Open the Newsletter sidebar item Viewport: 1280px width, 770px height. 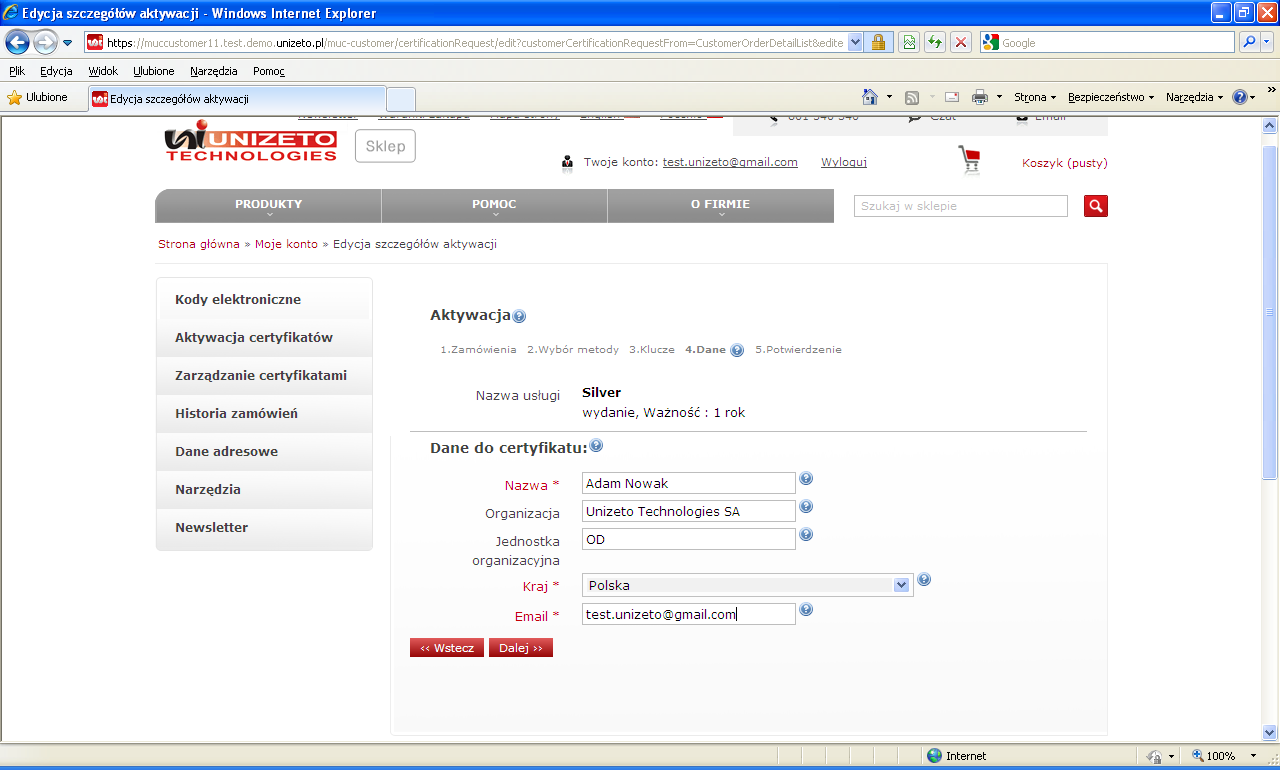[264, 528]
